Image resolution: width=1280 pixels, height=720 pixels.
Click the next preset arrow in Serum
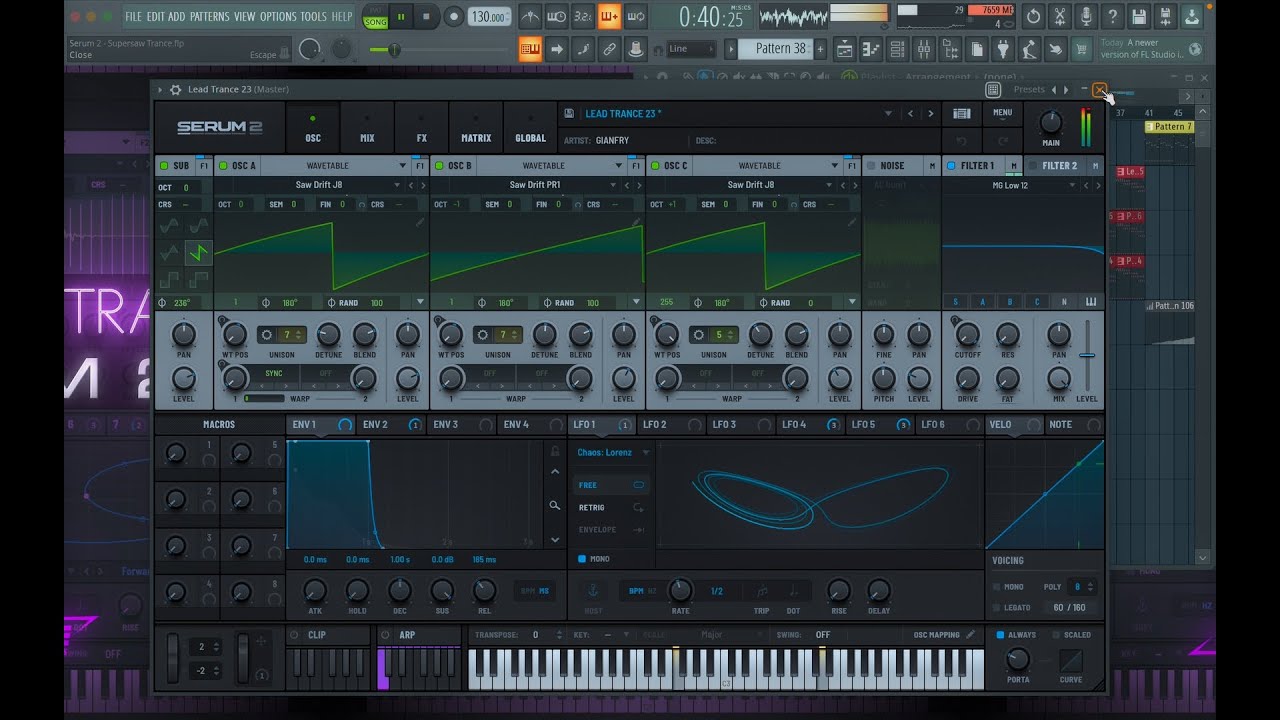(930, 114)
